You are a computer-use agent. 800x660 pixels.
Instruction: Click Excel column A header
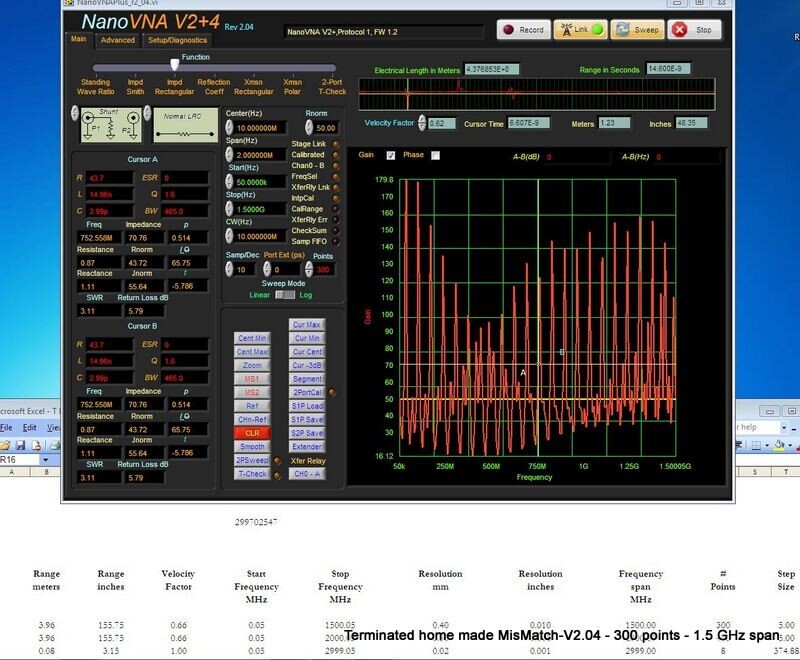pyautogui.click(x=12, y=472)
